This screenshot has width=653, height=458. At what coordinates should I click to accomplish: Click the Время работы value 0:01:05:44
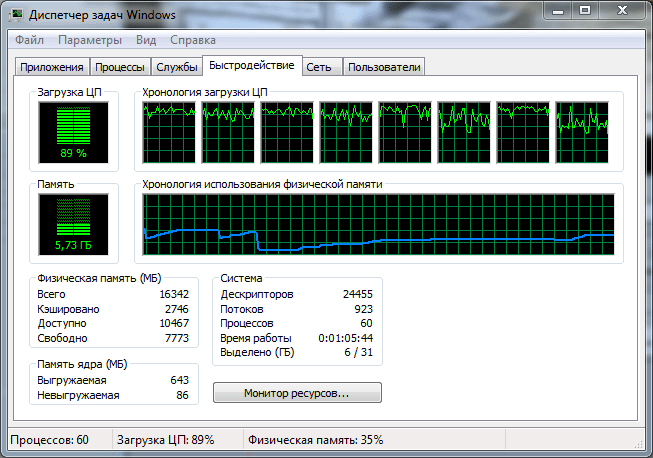[x=346, y=338]
